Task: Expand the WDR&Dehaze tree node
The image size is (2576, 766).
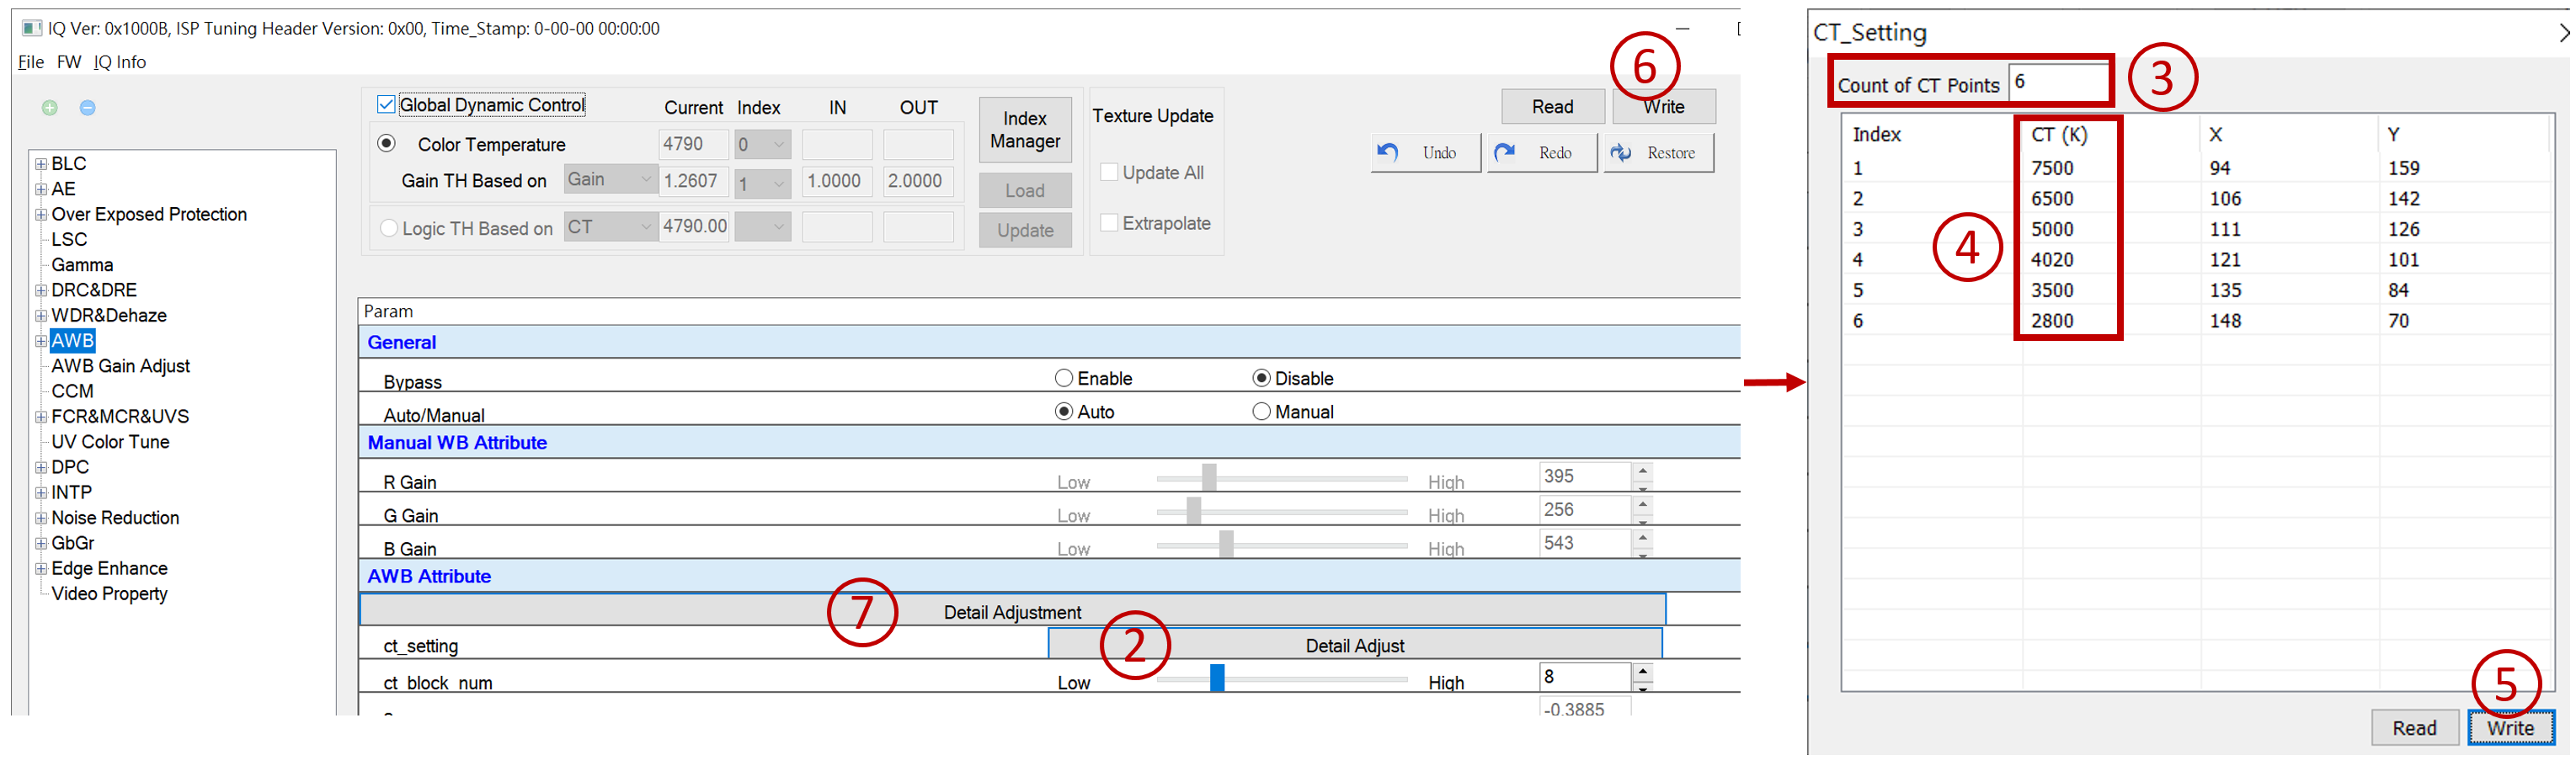Action: (x=41, y=316)
